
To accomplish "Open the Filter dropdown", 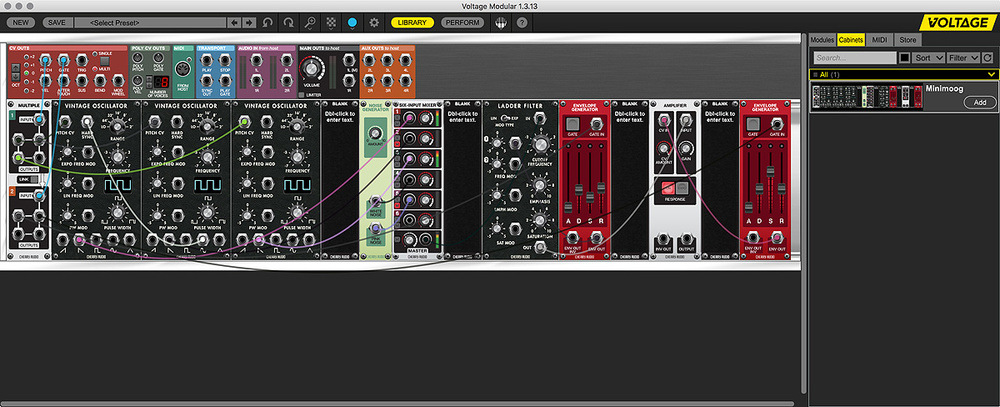I will [x=964, y=58].
